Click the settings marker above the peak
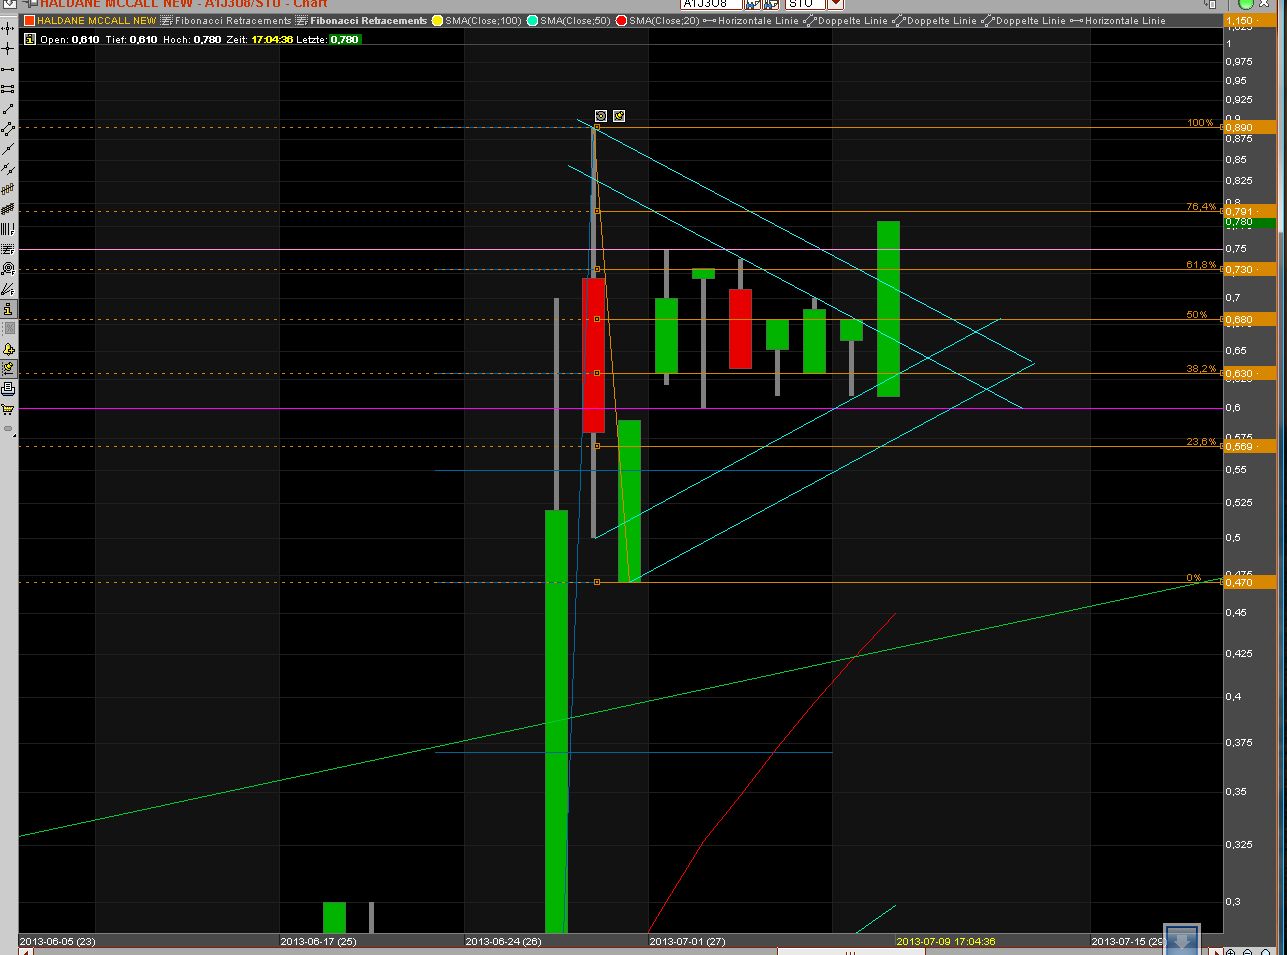This screenshot has width=1287, height=955. tap(600, 116)
